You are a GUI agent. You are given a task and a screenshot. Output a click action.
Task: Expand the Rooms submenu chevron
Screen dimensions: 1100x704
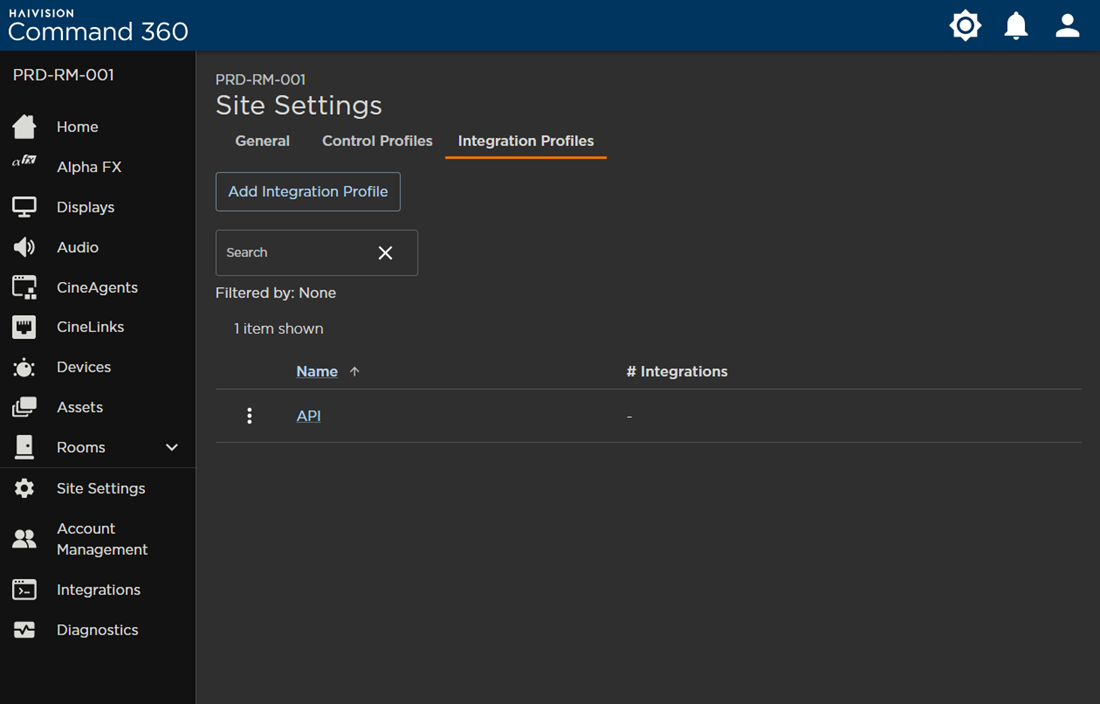point(171,447)
